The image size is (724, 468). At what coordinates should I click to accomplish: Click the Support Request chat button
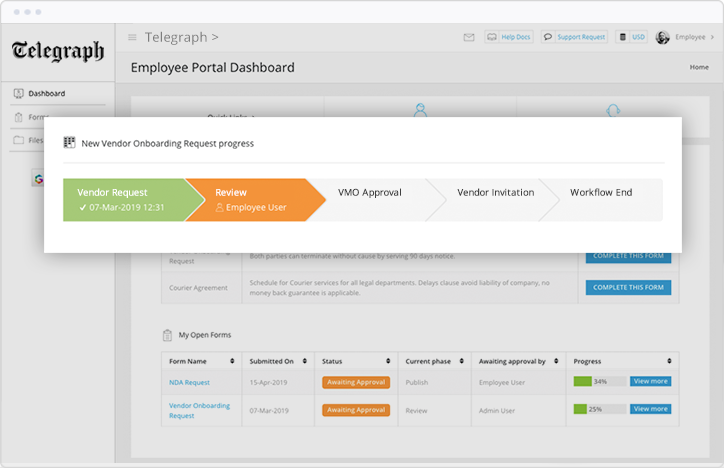pos(575,37)
